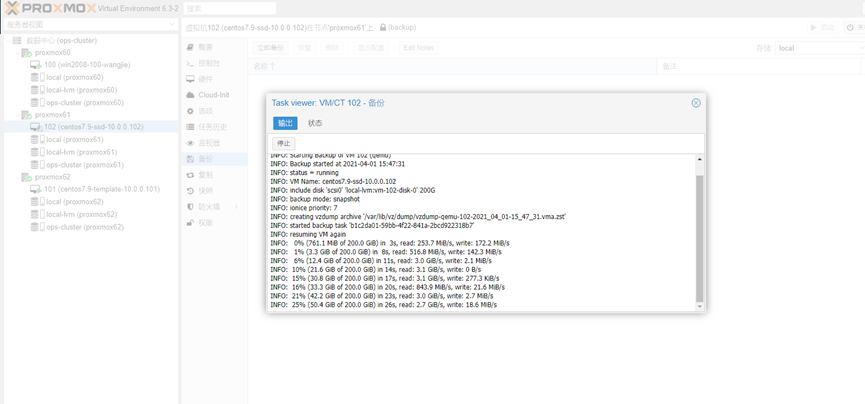Open the 快照 snapshot history icon

[x=190, y=191]
